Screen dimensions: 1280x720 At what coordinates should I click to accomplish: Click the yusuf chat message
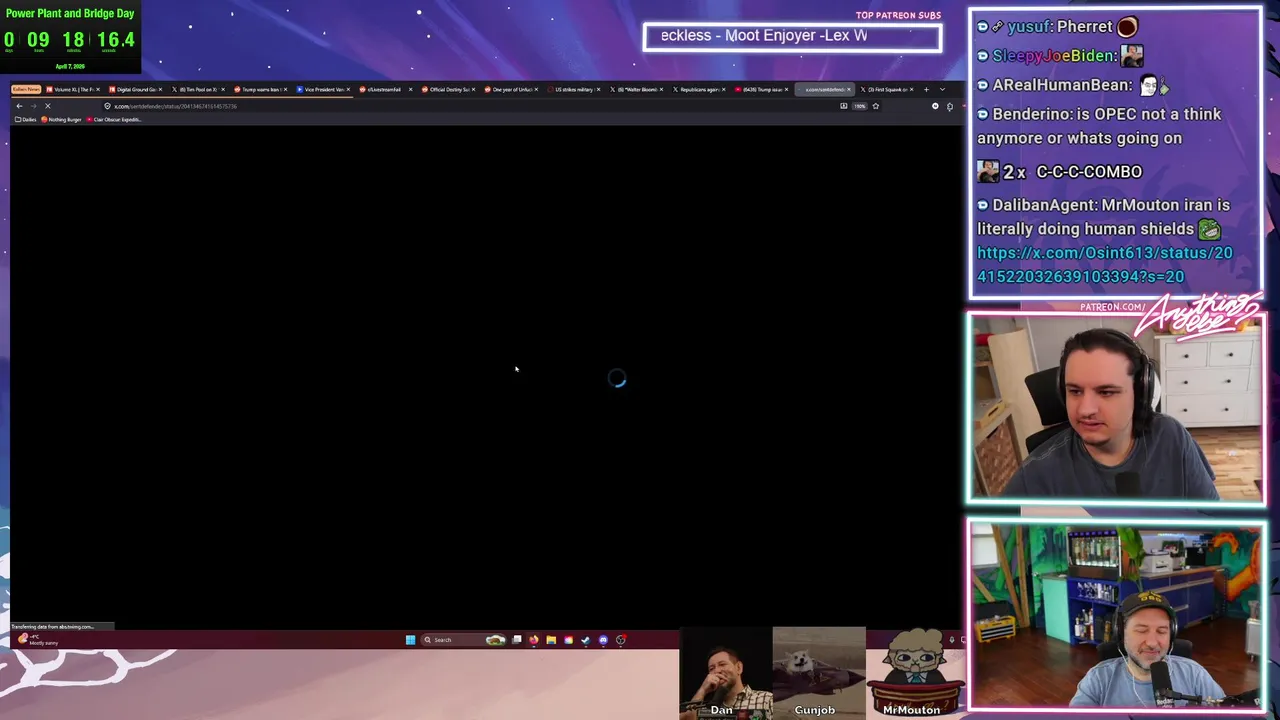coord(1057,27)
